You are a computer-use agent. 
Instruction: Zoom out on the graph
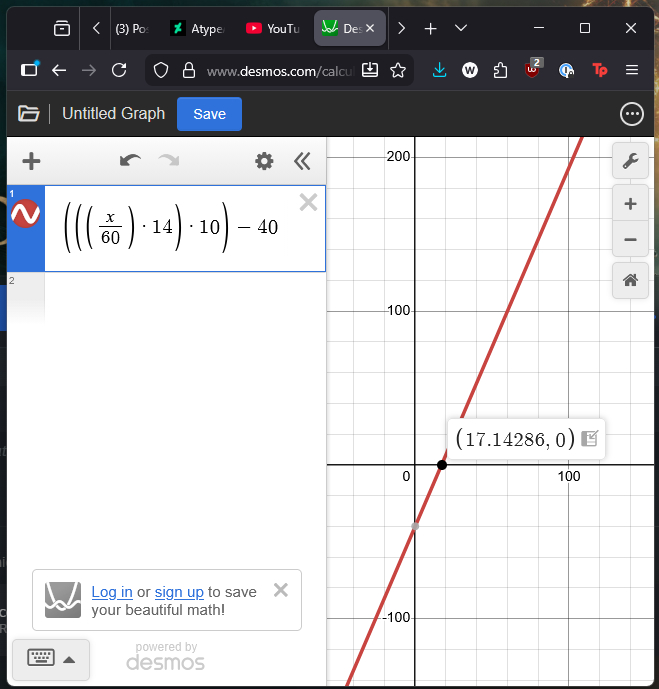tap(630, 240)
